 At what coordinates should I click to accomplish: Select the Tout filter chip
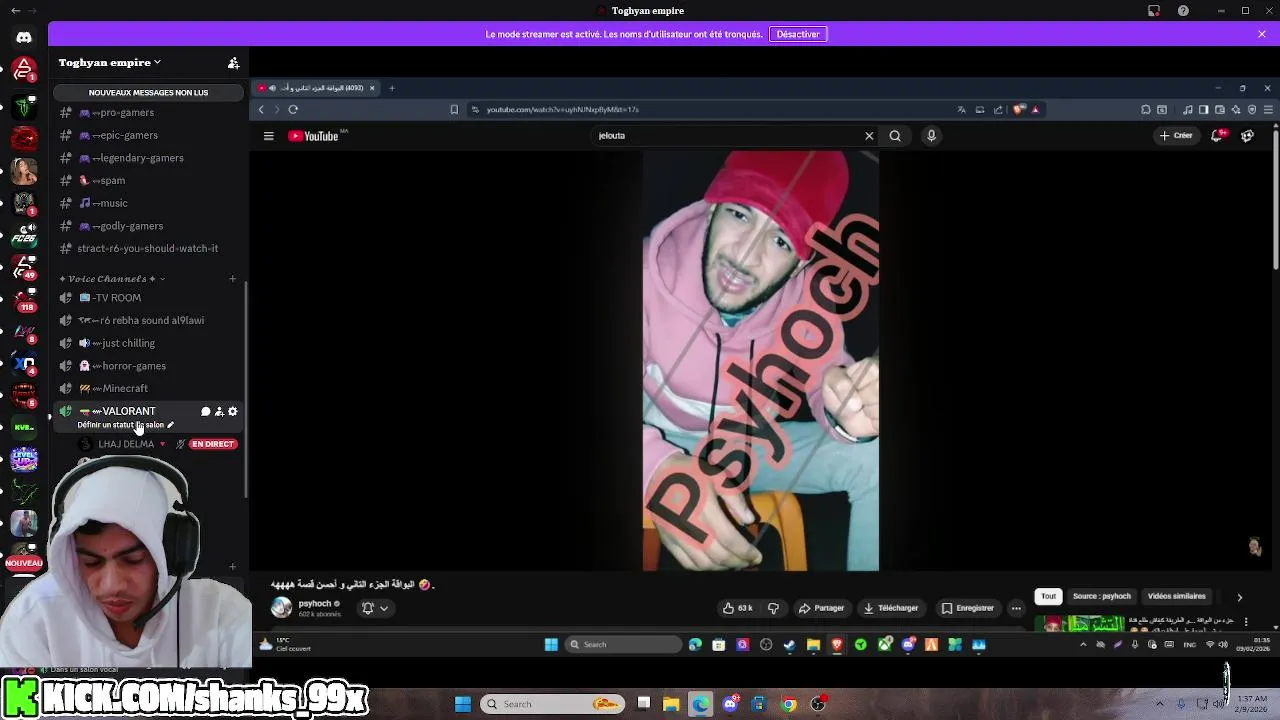pyautogui.click(x=1048, y=596)
